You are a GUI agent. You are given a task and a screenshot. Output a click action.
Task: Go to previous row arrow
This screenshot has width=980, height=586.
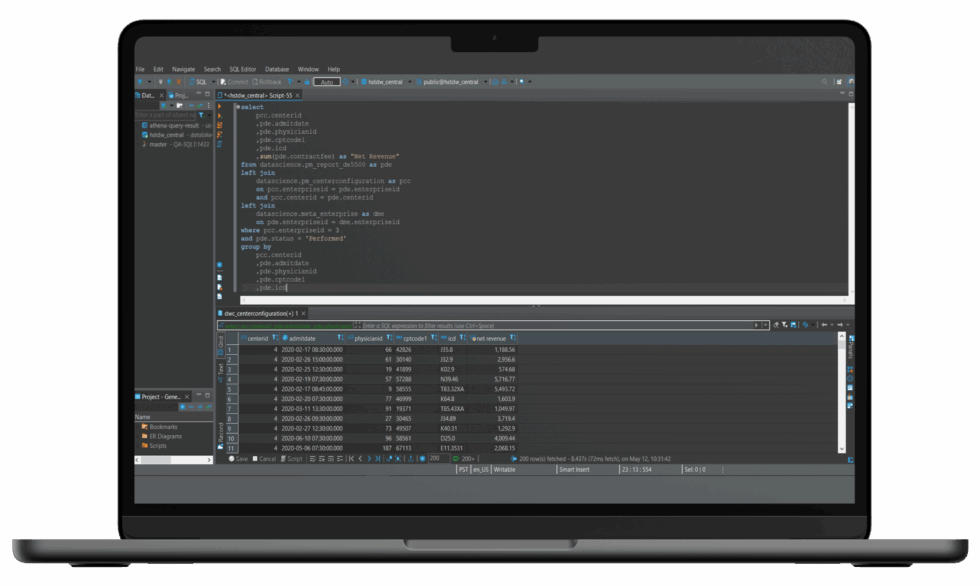click(x=360, y=459)
